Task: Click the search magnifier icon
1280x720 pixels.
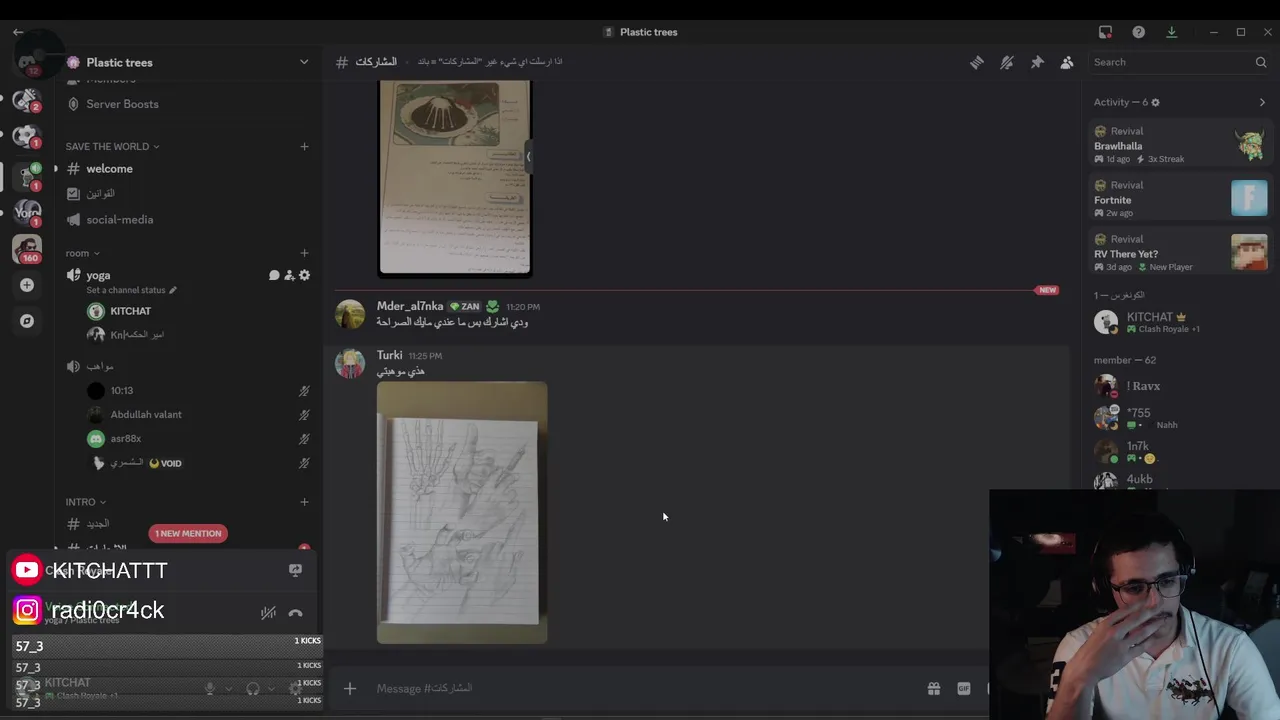Action: click(1261, 62)
